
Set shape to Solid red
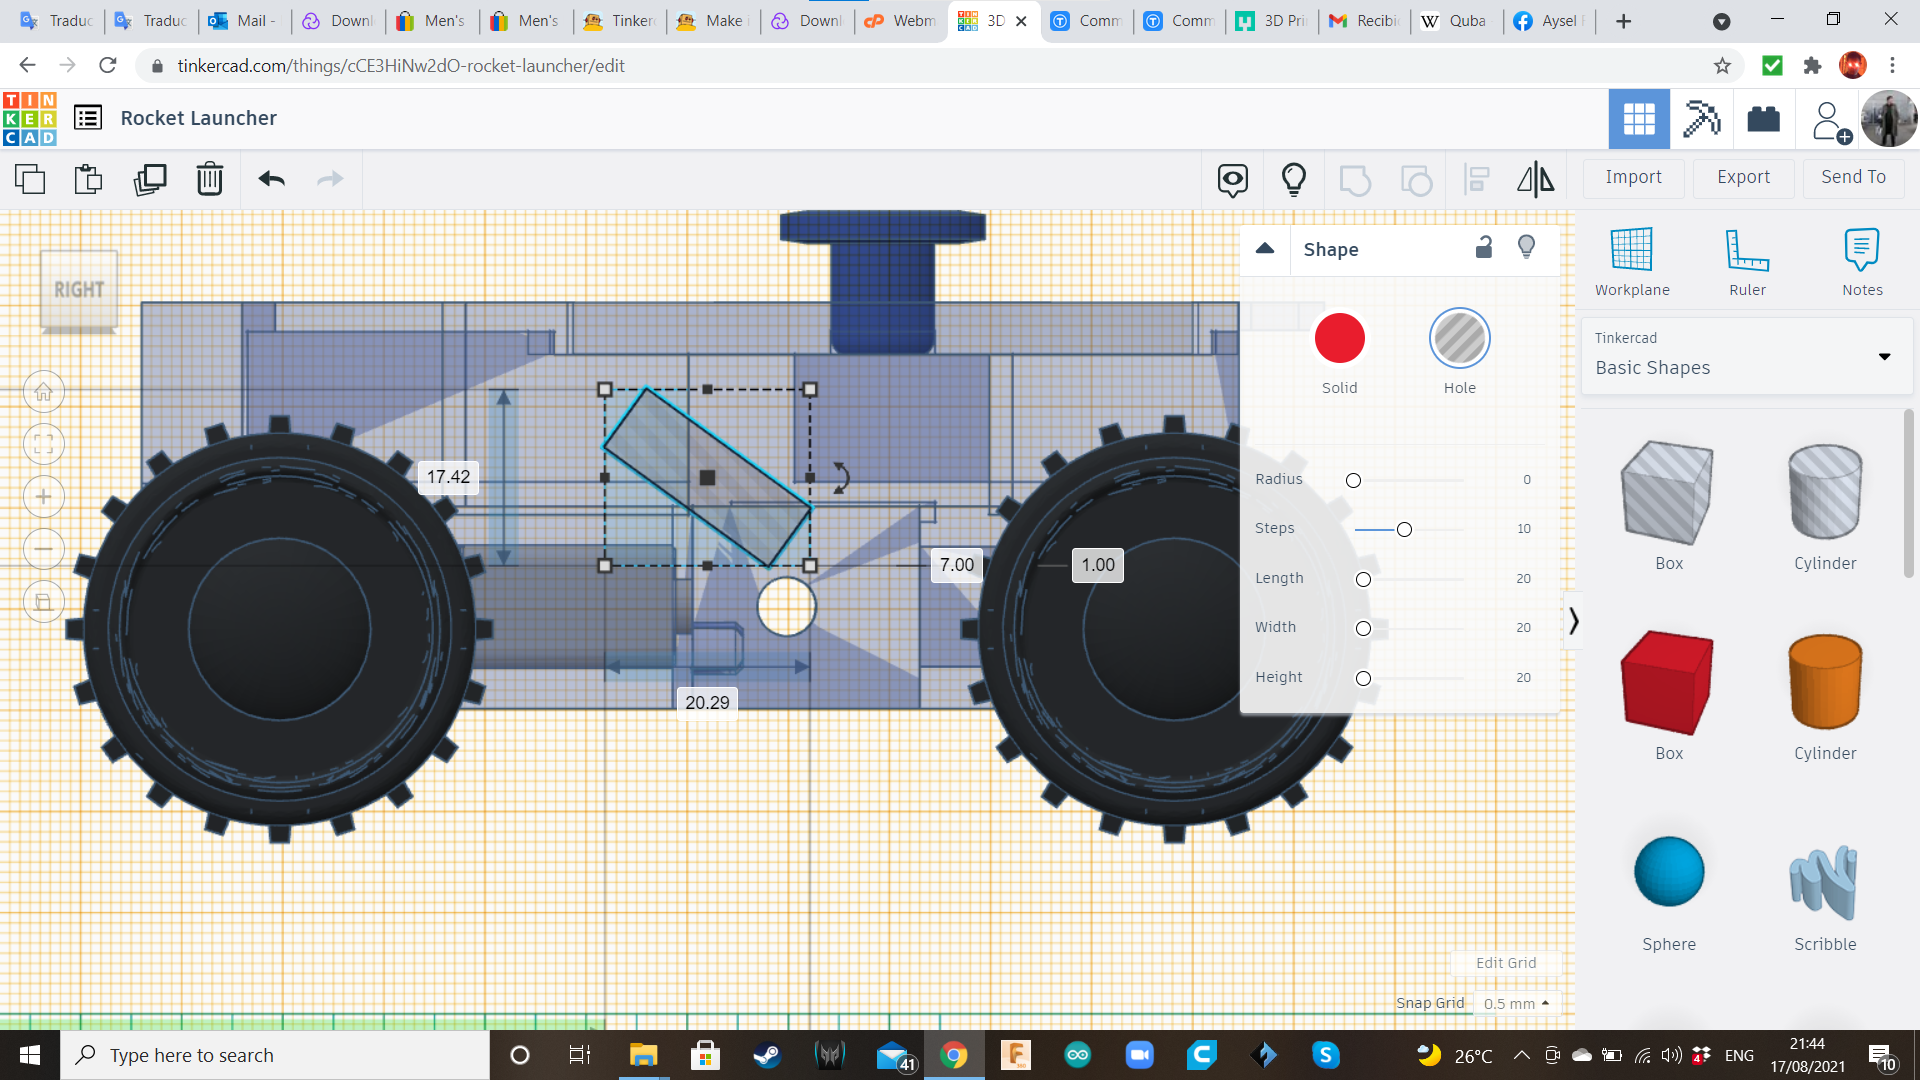(1339, 338)
